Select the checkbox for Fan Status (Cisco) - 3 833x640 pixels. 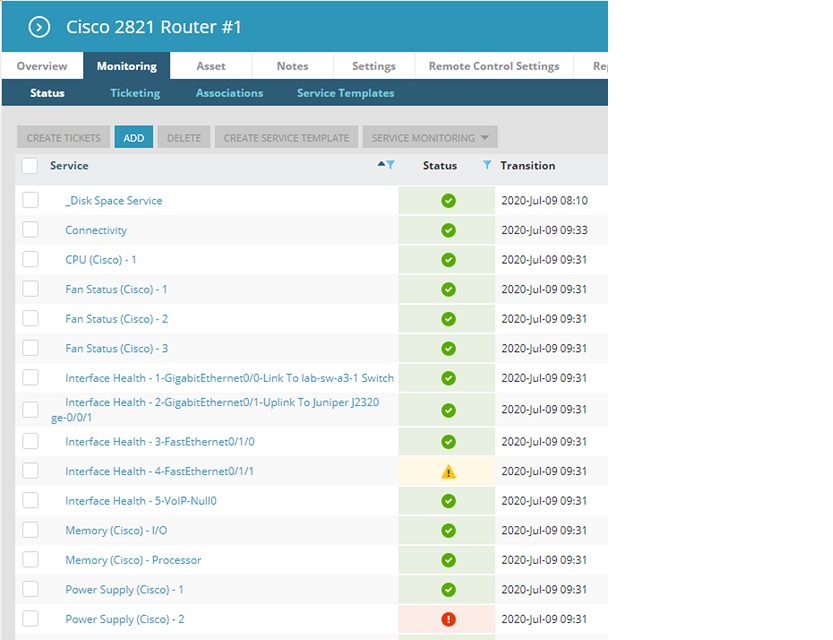click(x=30, y=348)
